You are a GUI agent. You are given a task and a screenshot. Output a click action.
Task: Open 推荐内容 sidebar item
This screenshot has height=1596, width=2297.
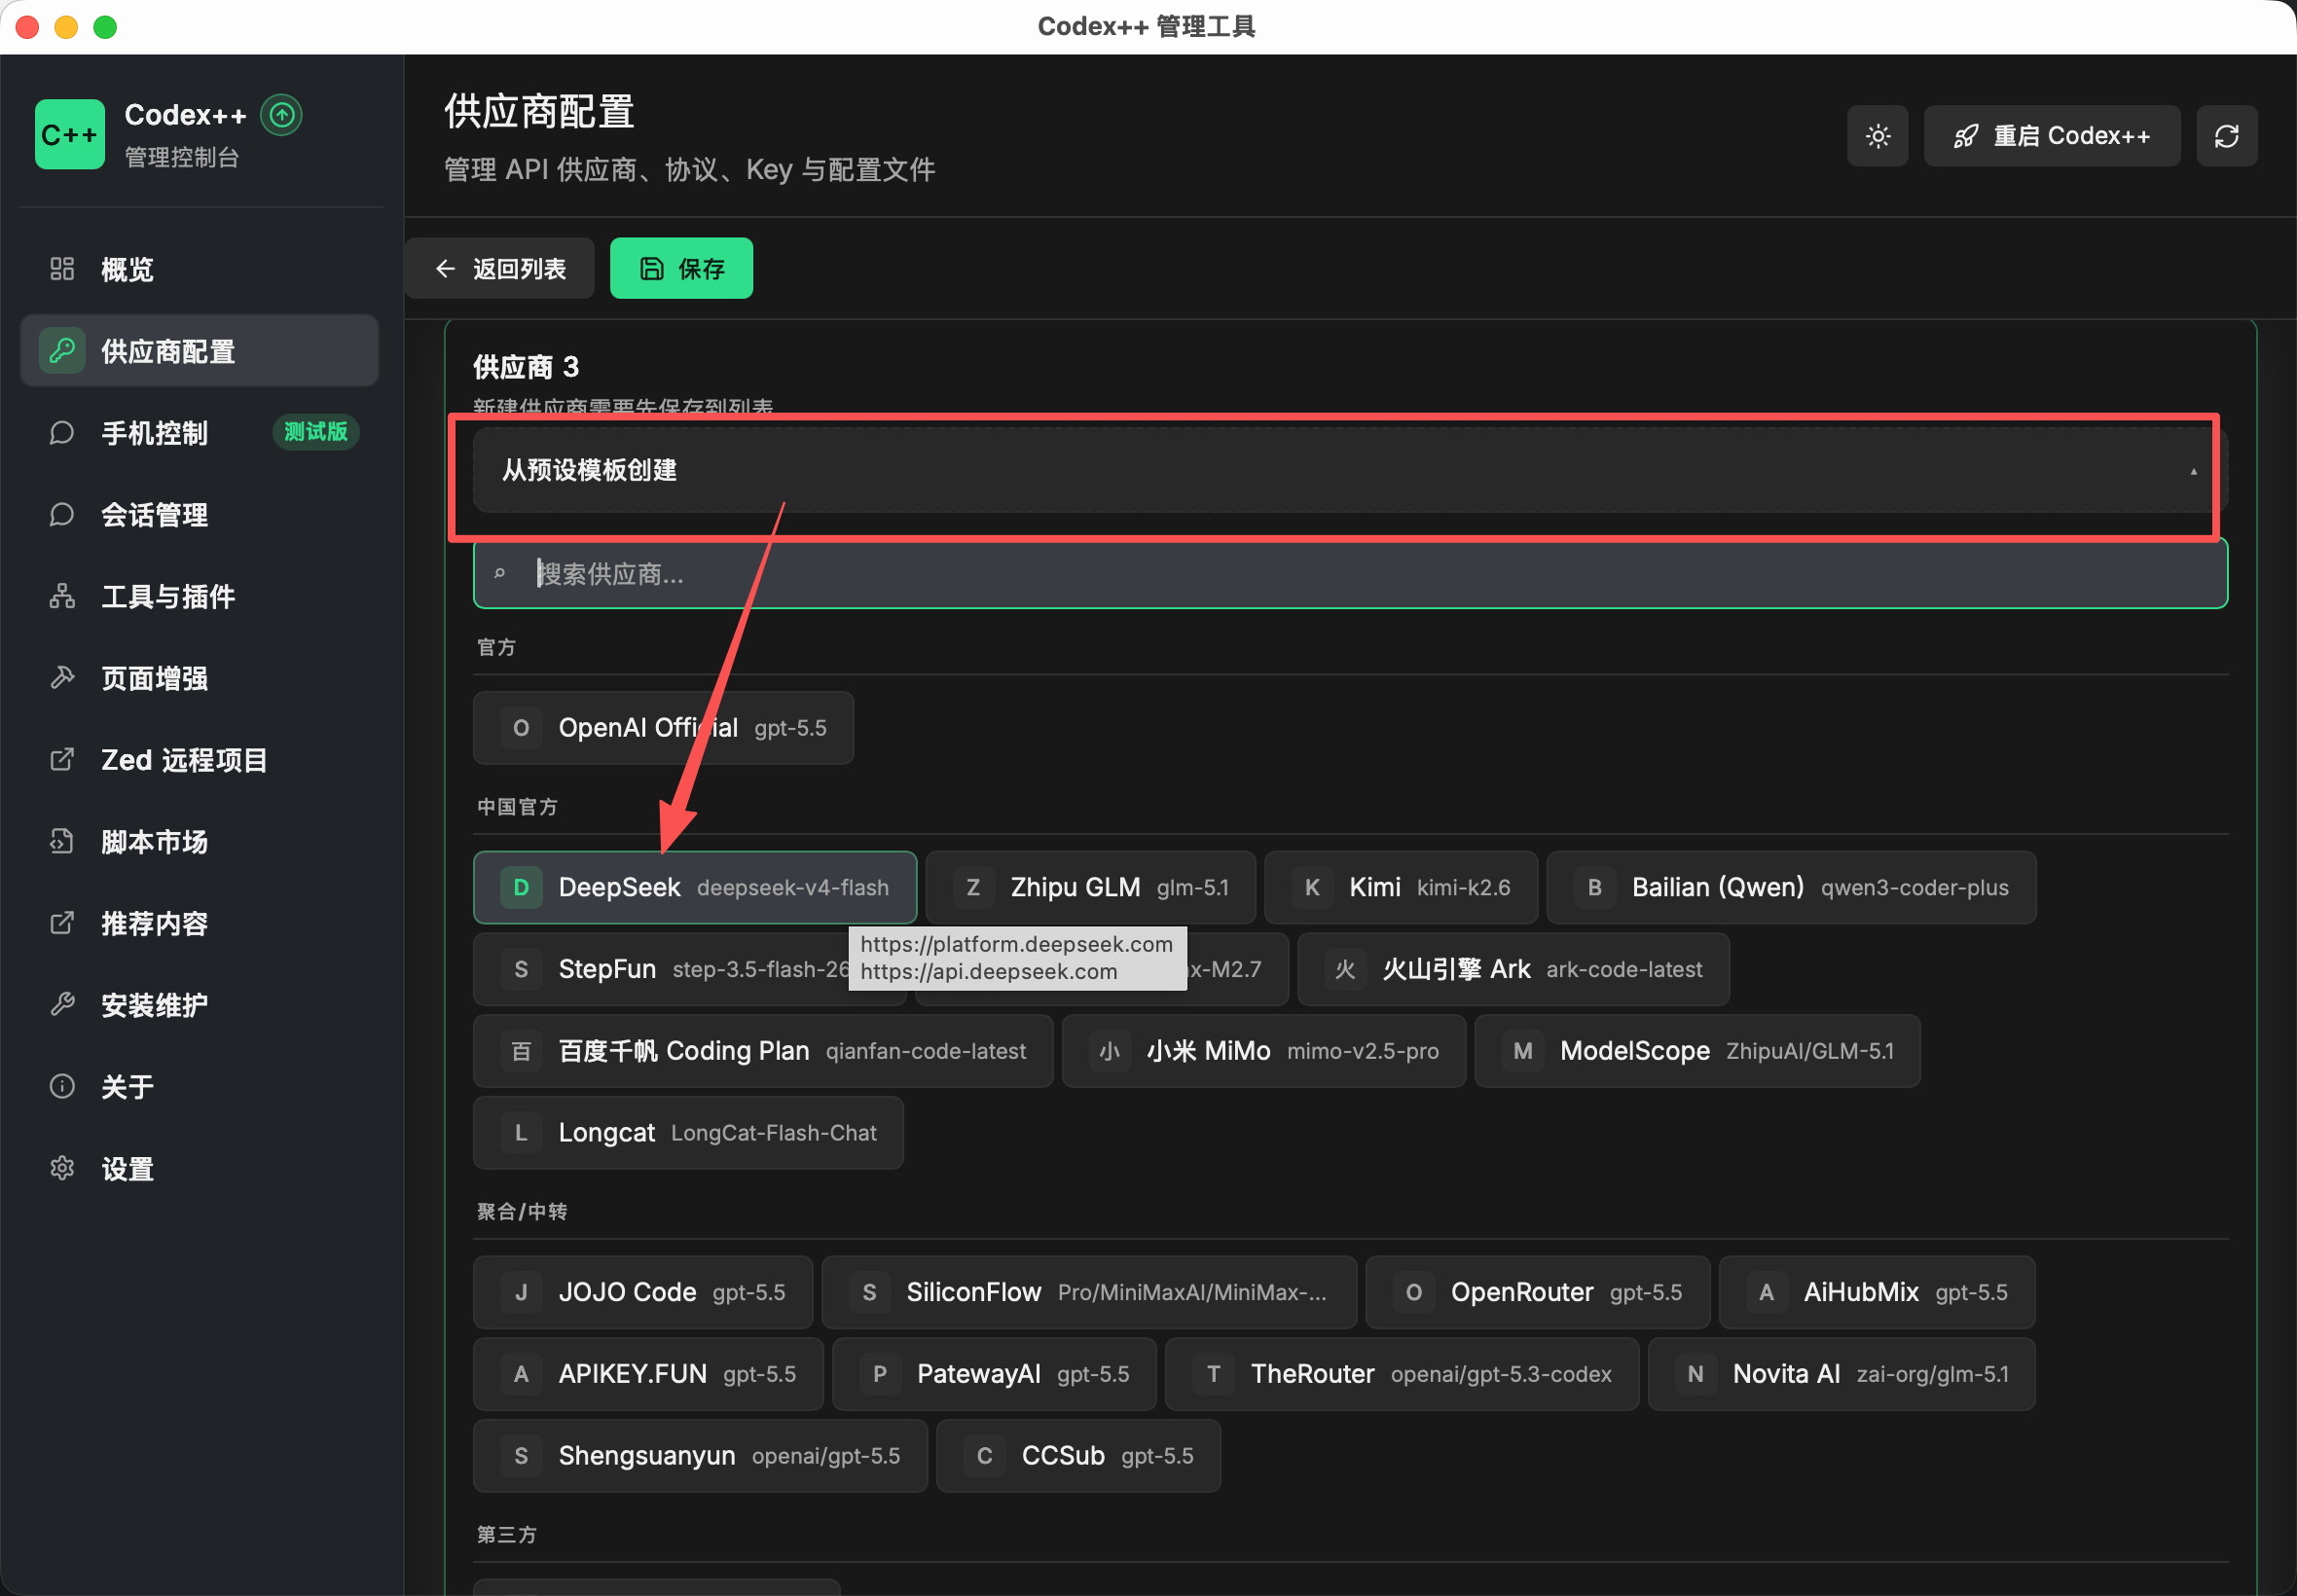point(199,923)
